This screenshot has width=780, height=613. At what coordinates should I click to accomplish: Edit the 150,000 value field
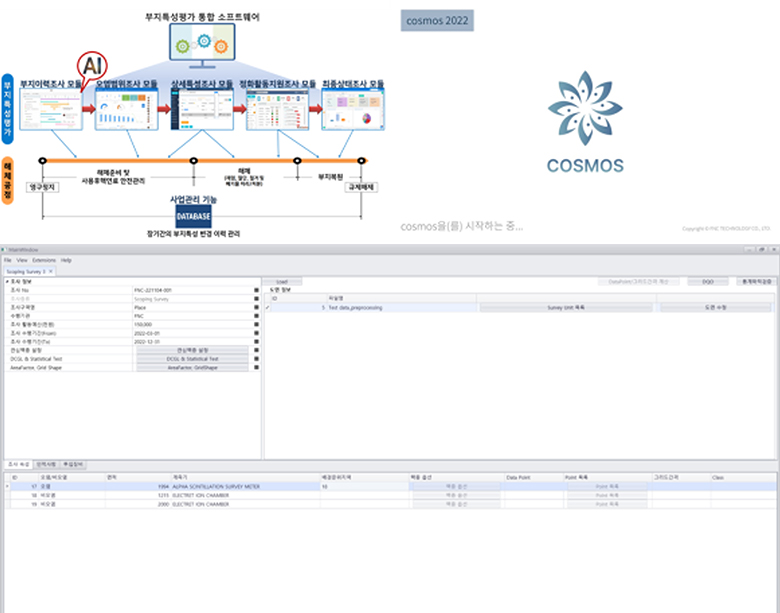(193, 324)
